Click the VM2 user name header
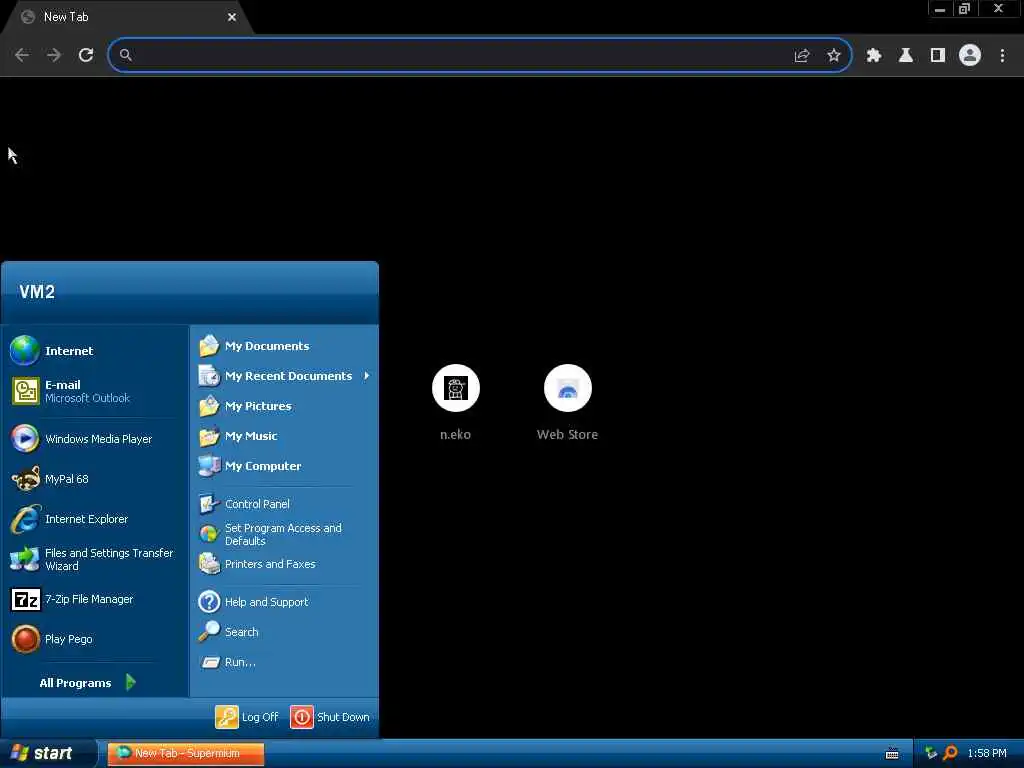The image size is (1024, 768). coord(37,292)
